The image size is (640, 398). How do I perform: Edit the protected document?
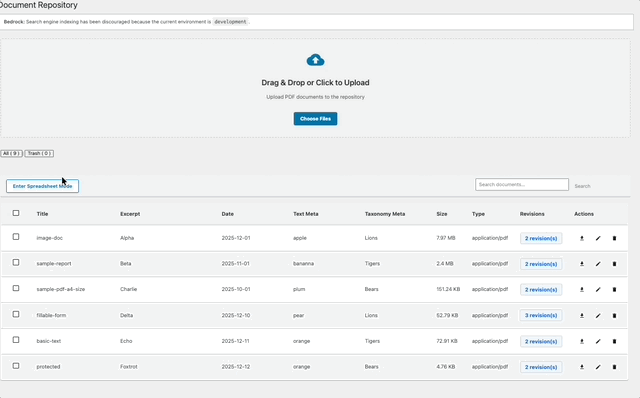598,367
